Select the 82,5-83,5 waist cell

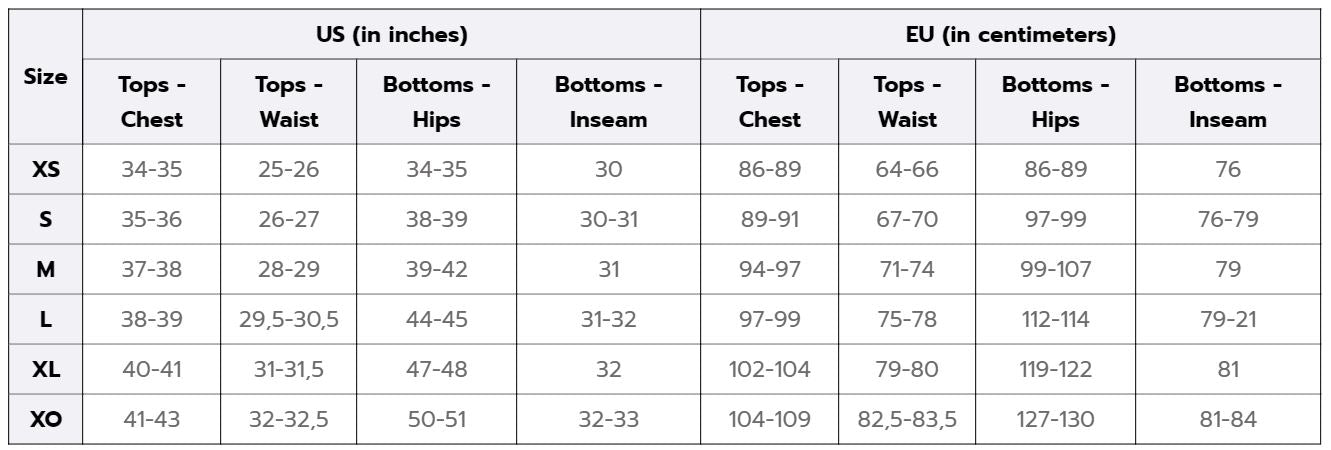tap(908, 420)
